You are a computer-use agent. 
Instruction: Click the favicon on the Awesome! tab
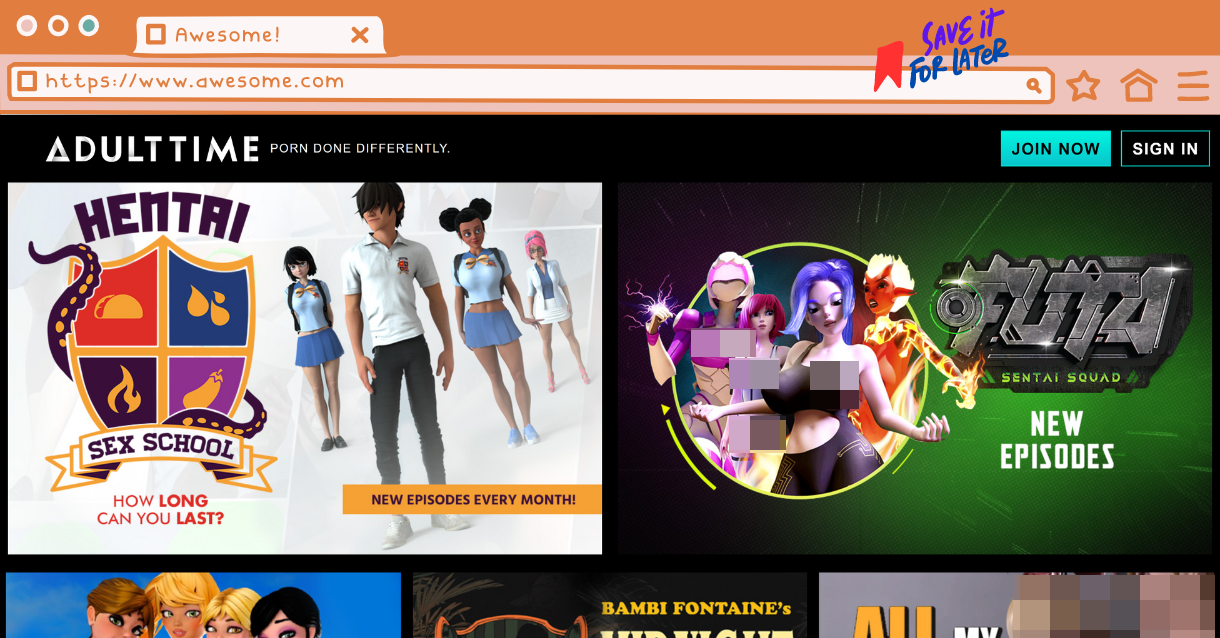tap(155, 35)
